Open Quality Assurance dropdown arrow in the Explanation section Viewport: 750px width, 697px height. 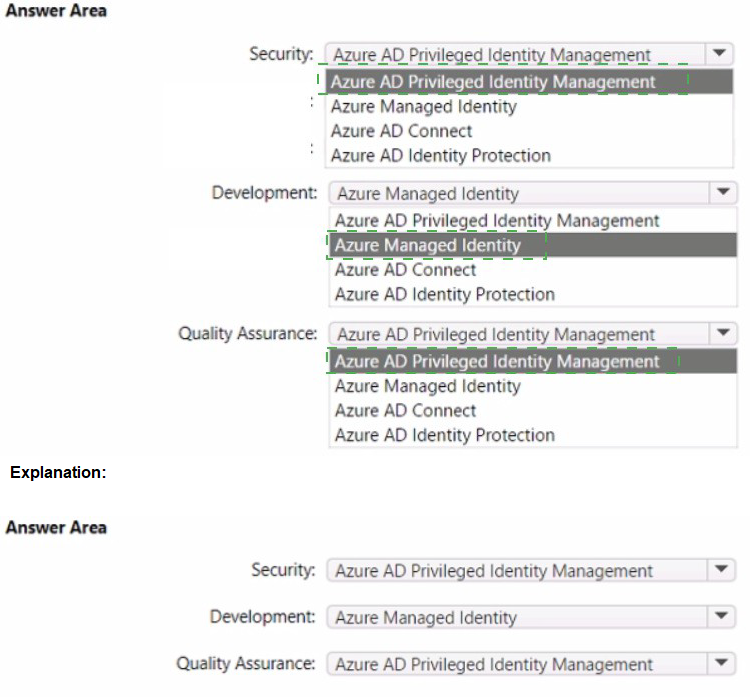click(721, 664)
